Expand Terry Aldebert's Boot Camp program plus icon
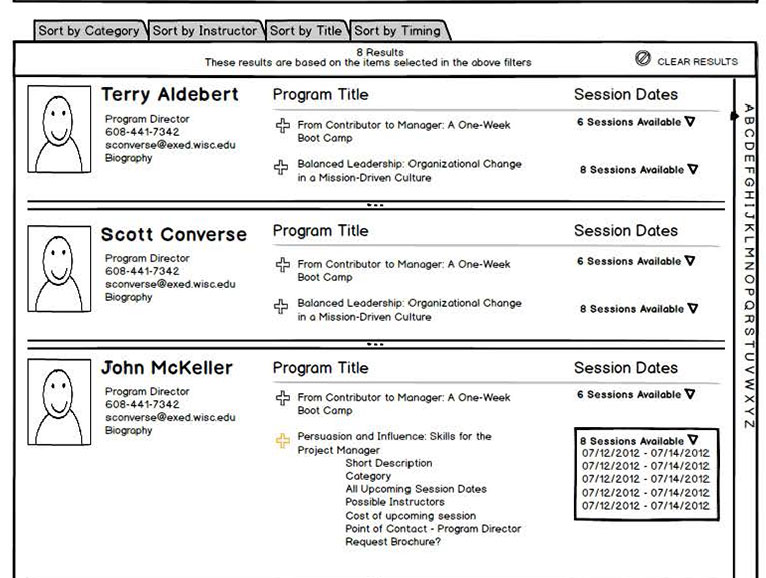 (x=282, y=126)
